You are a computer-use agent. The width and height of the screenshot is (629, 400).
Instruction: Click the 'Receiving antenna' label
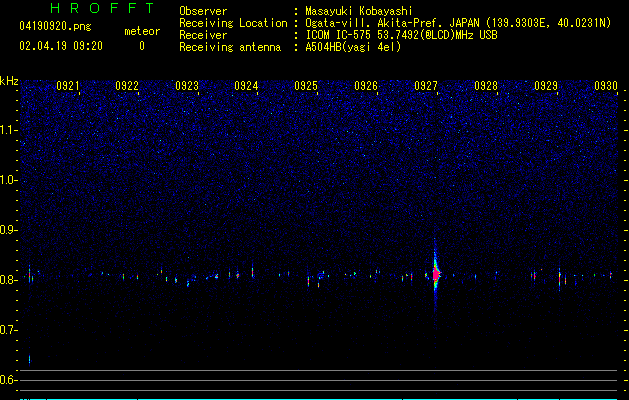230,47
